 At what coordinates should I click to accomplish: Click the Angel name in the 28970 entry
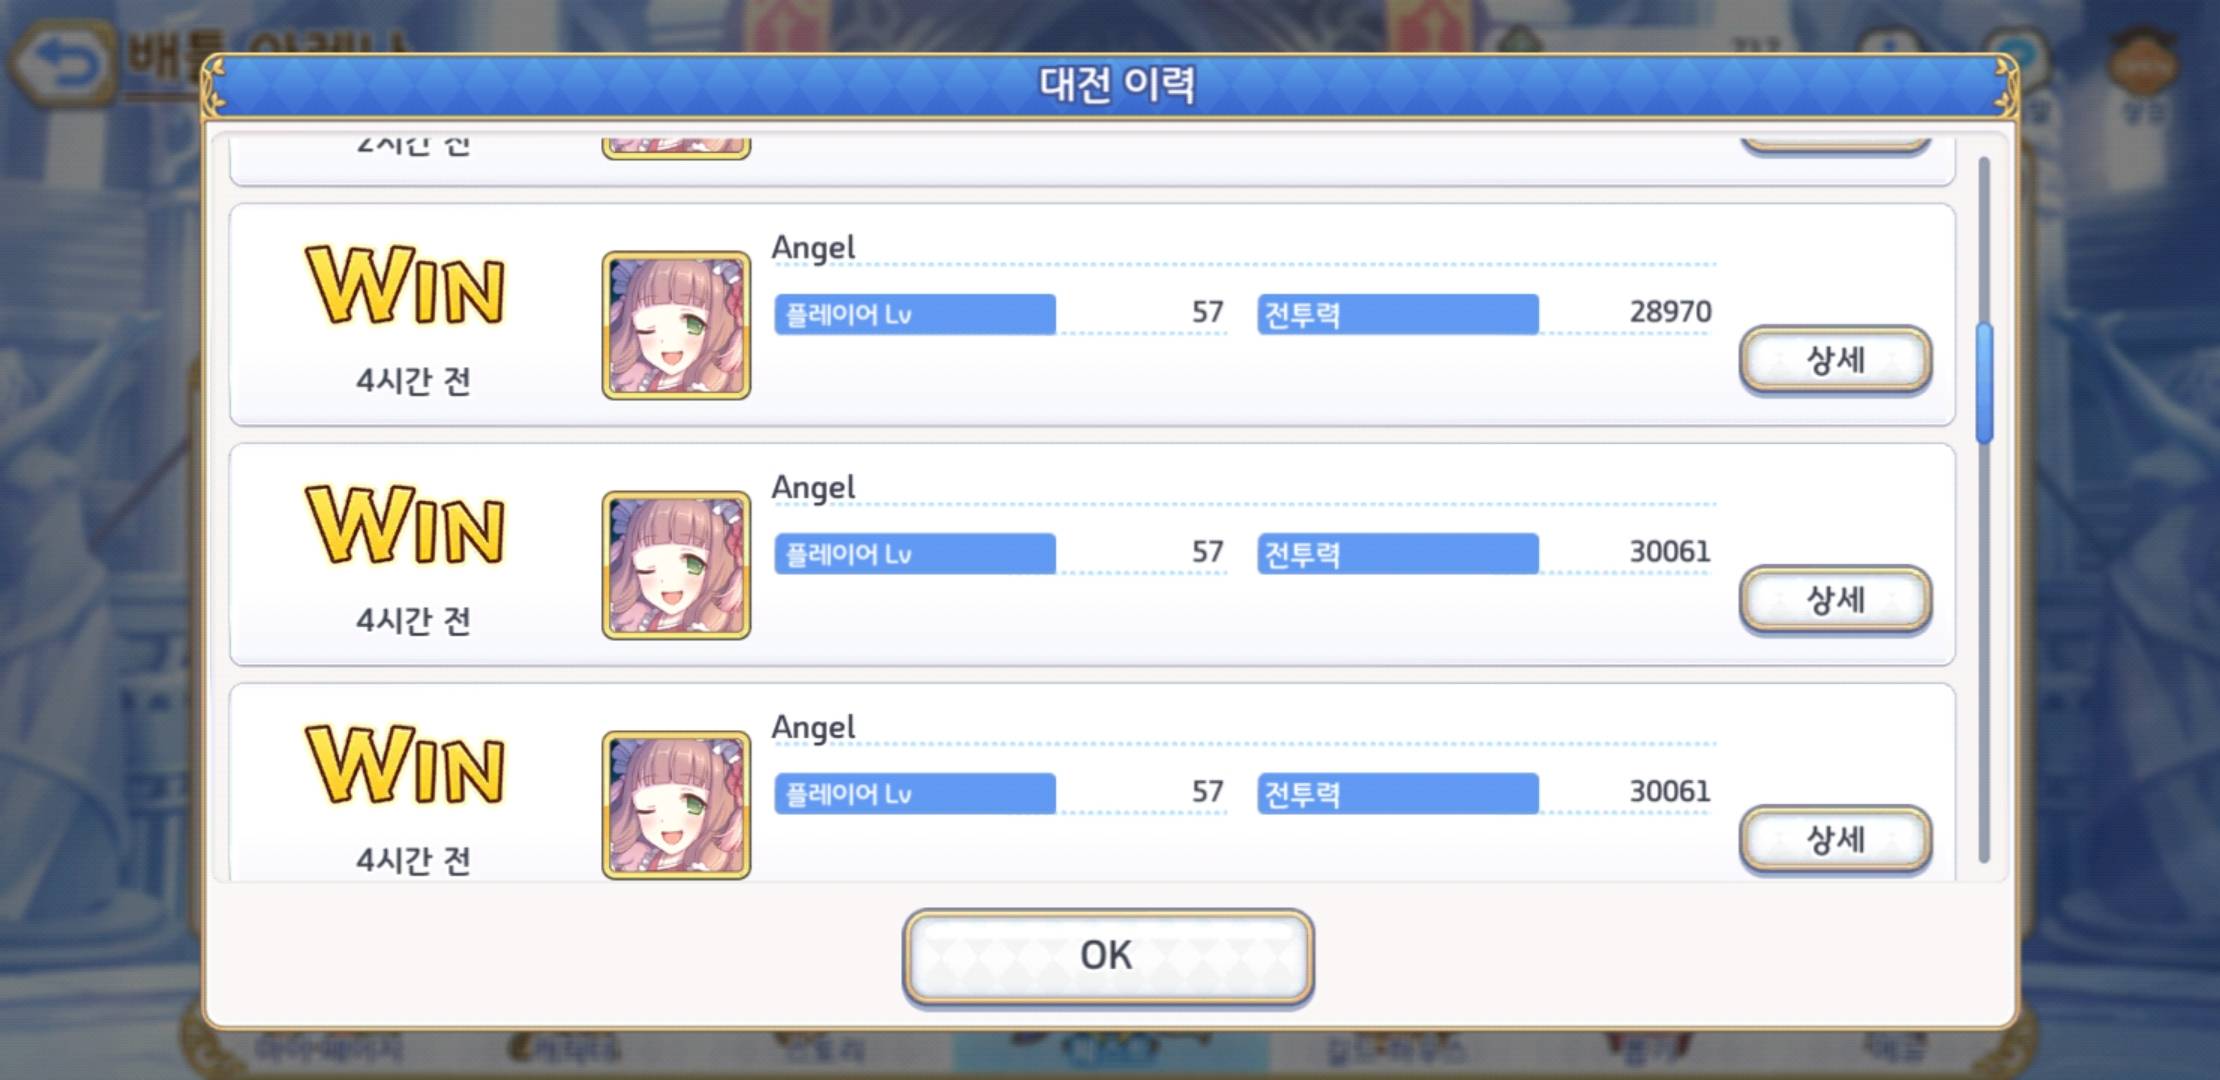(x=813, y=247)
